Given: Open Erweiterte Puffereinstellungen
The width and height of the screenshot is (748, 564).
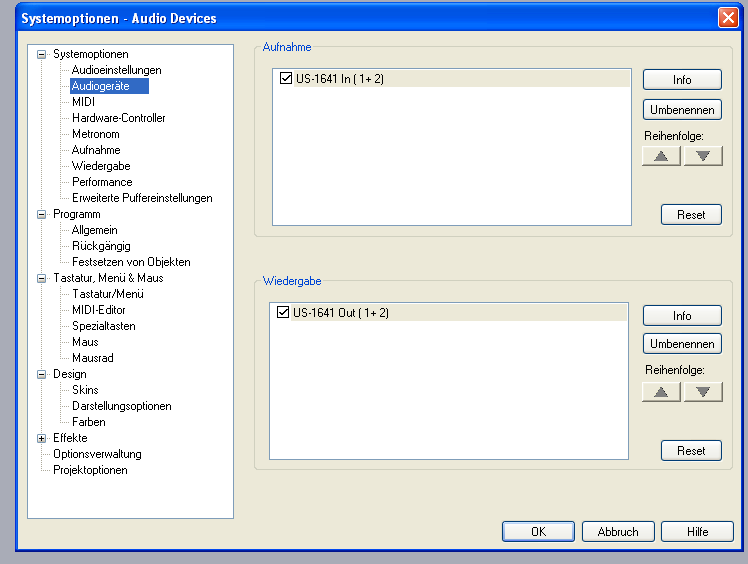Looking at the screenshot, I should [x=142, y=198].
